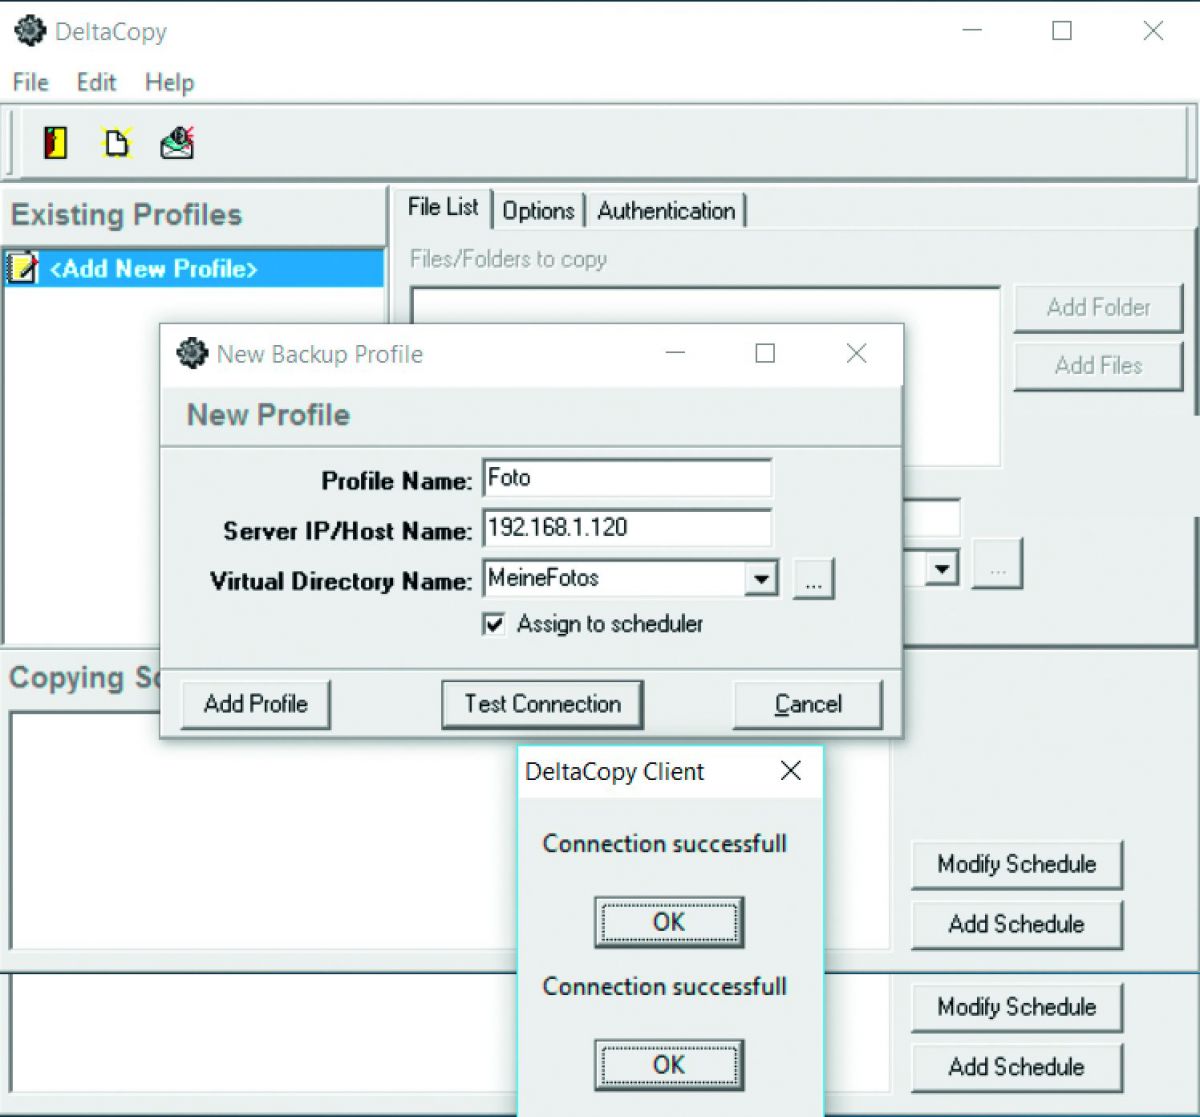The height and width of the screenshot is (1117, 1200).
Task: Switch to the Authentication tab
Action: click(666, 211)
